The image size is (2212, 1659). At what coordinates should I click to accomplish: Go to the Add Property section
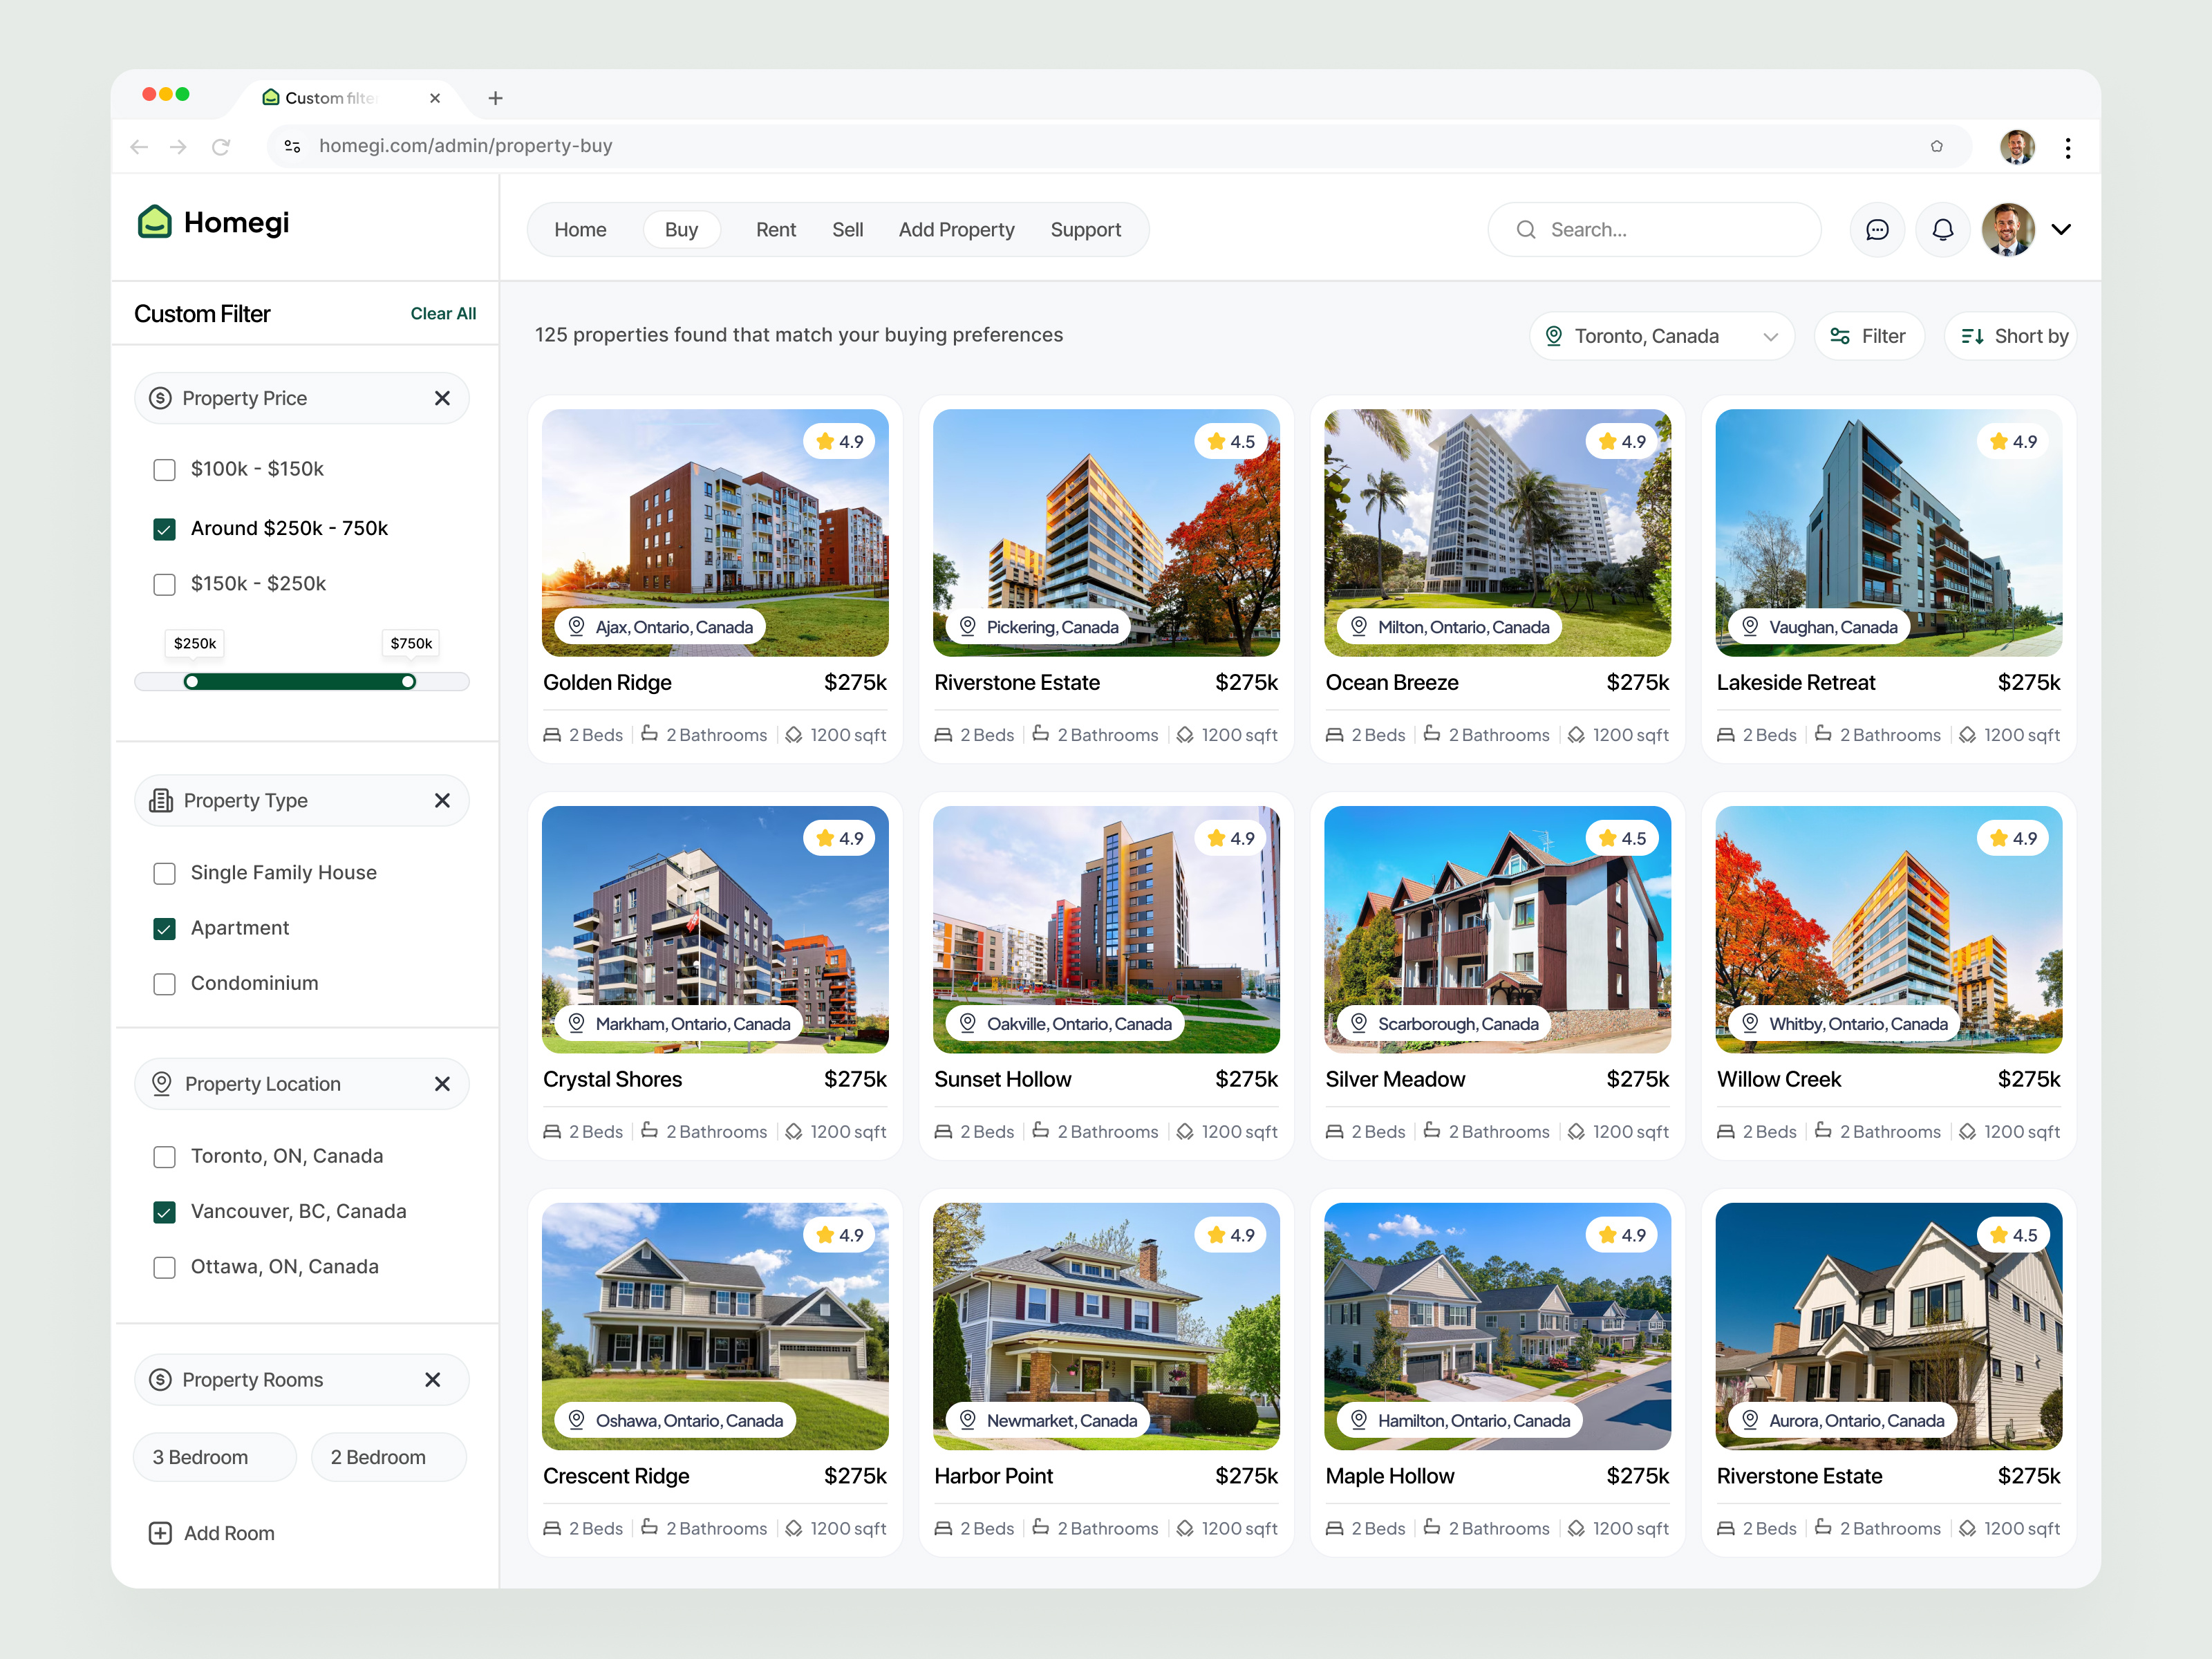[x=956, y=229]
